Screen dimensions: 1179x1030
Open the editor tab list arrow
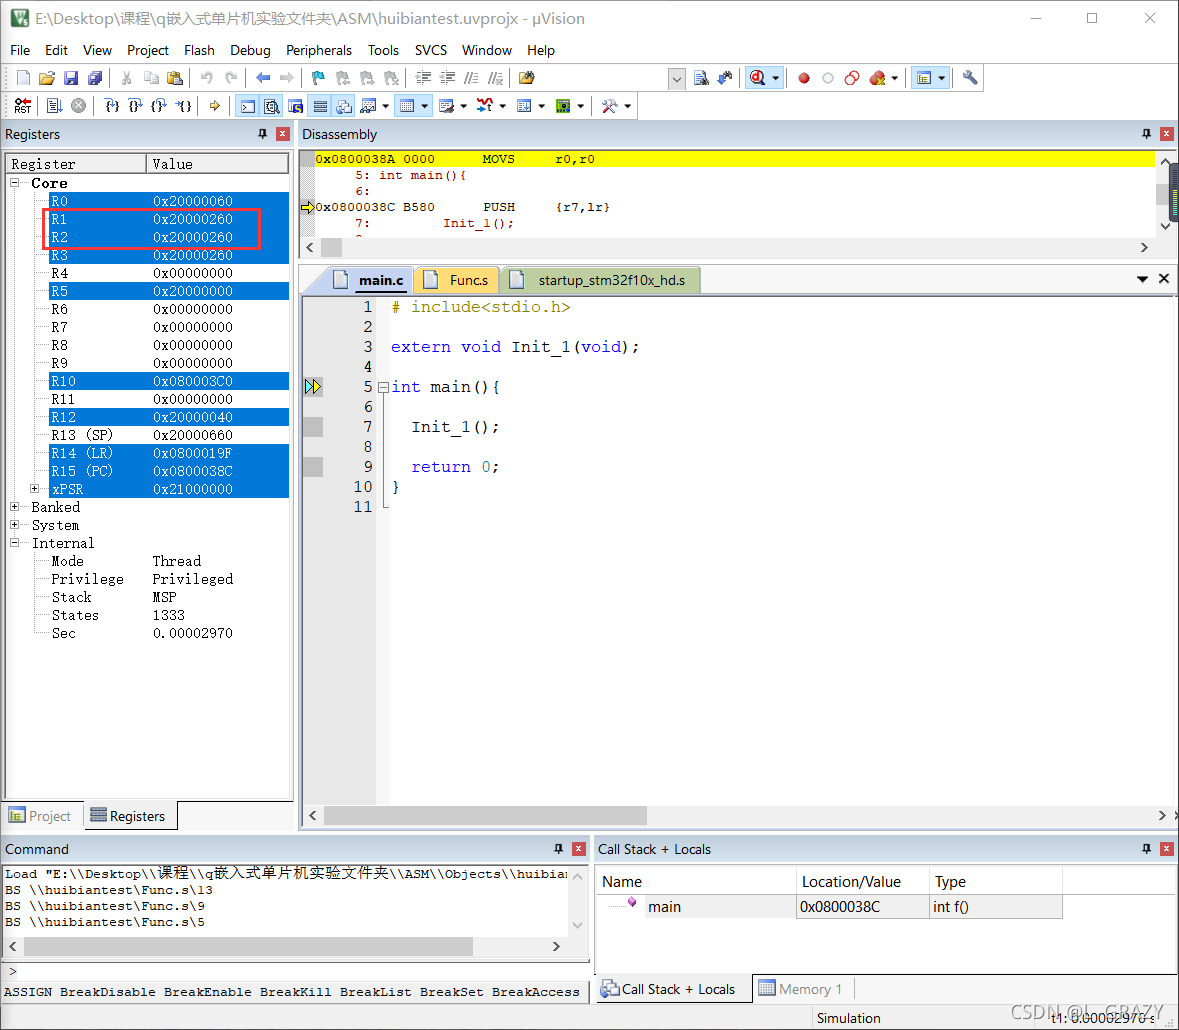tap(1142, 279)
